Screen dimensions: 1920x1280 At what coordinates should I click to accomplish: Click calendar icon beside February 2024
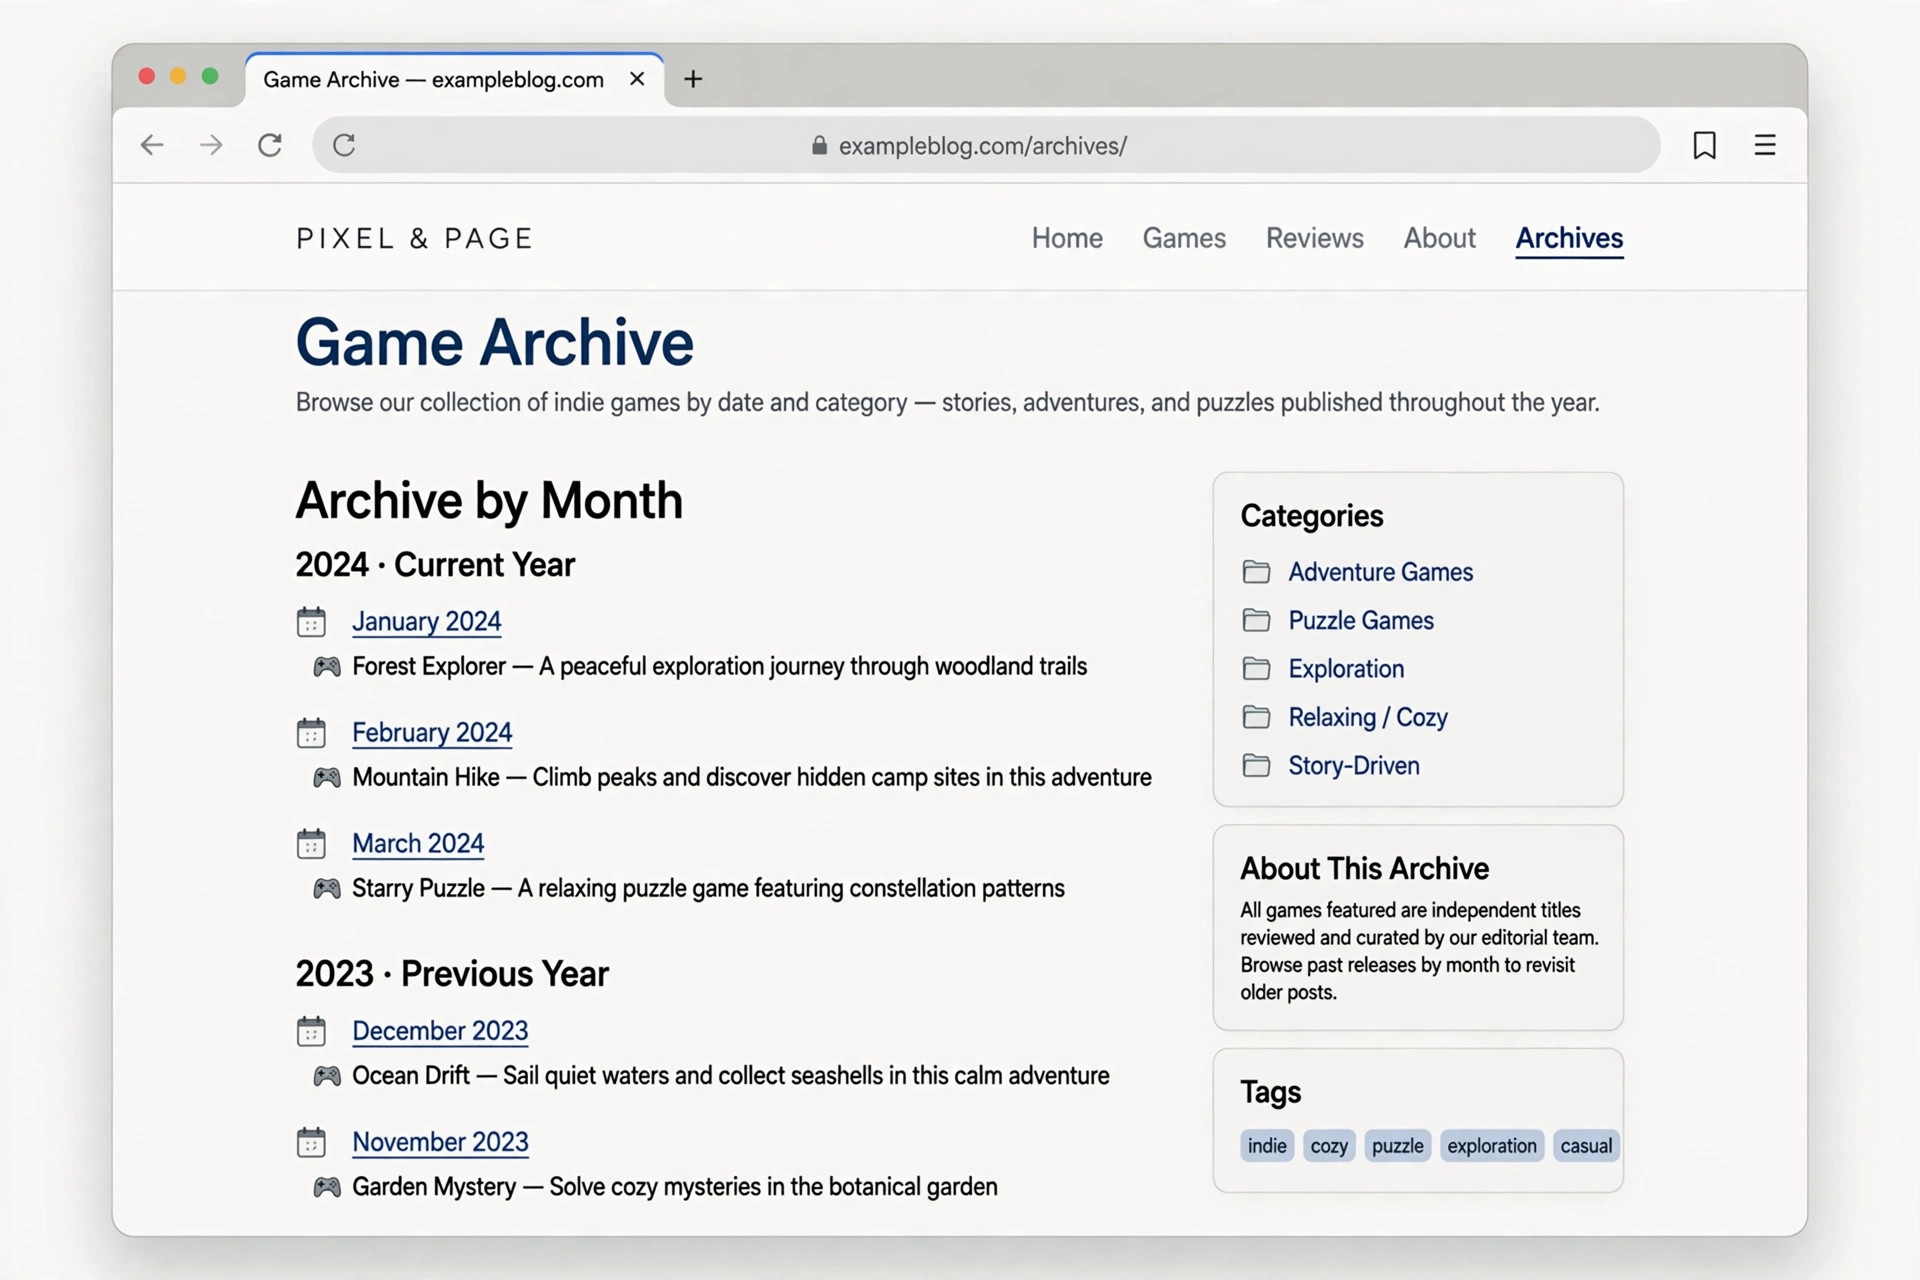(x=311, y=733)
